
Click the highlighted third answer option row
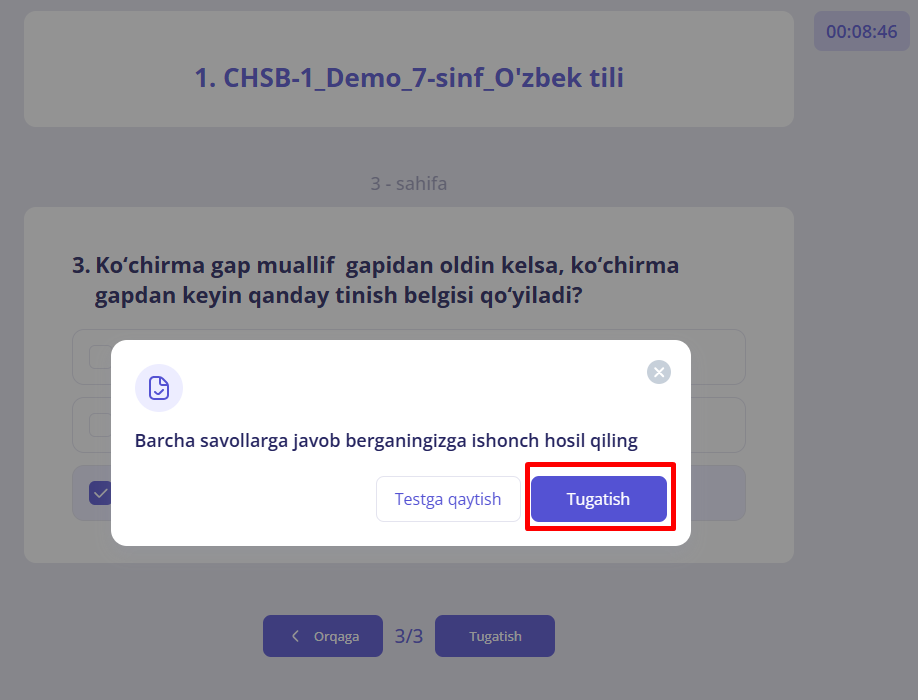coord(409,493)
